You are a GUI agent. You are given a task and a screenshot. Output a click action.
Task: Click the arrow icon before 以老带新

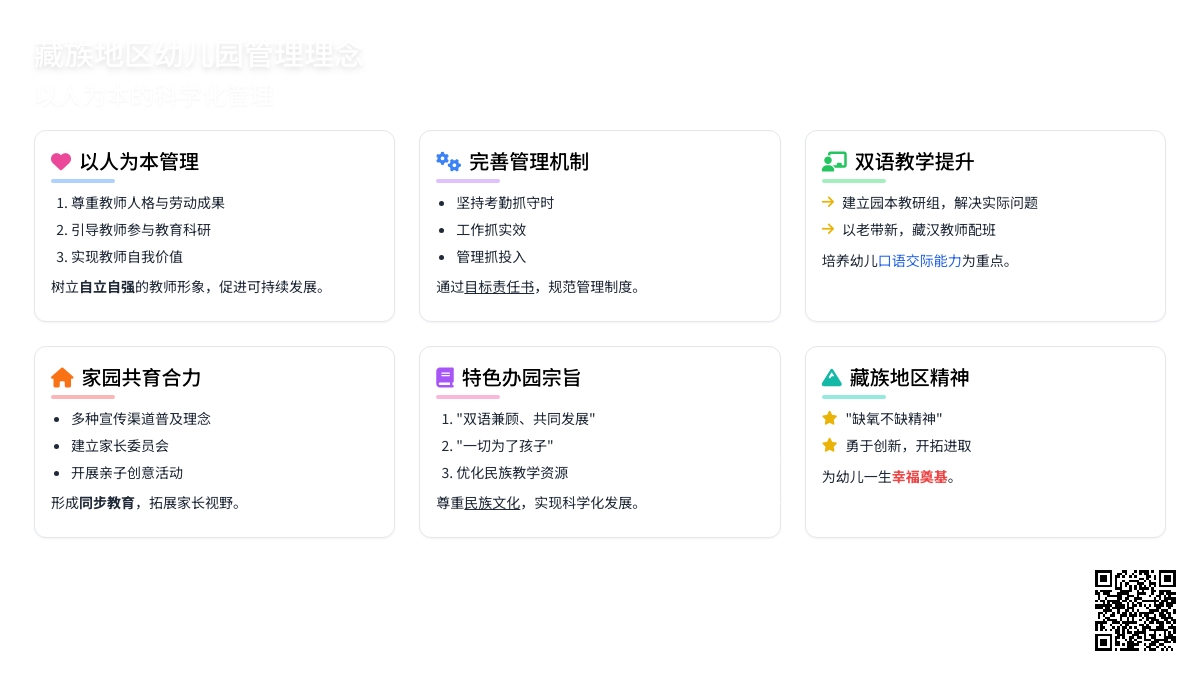[x=828, y=229]
